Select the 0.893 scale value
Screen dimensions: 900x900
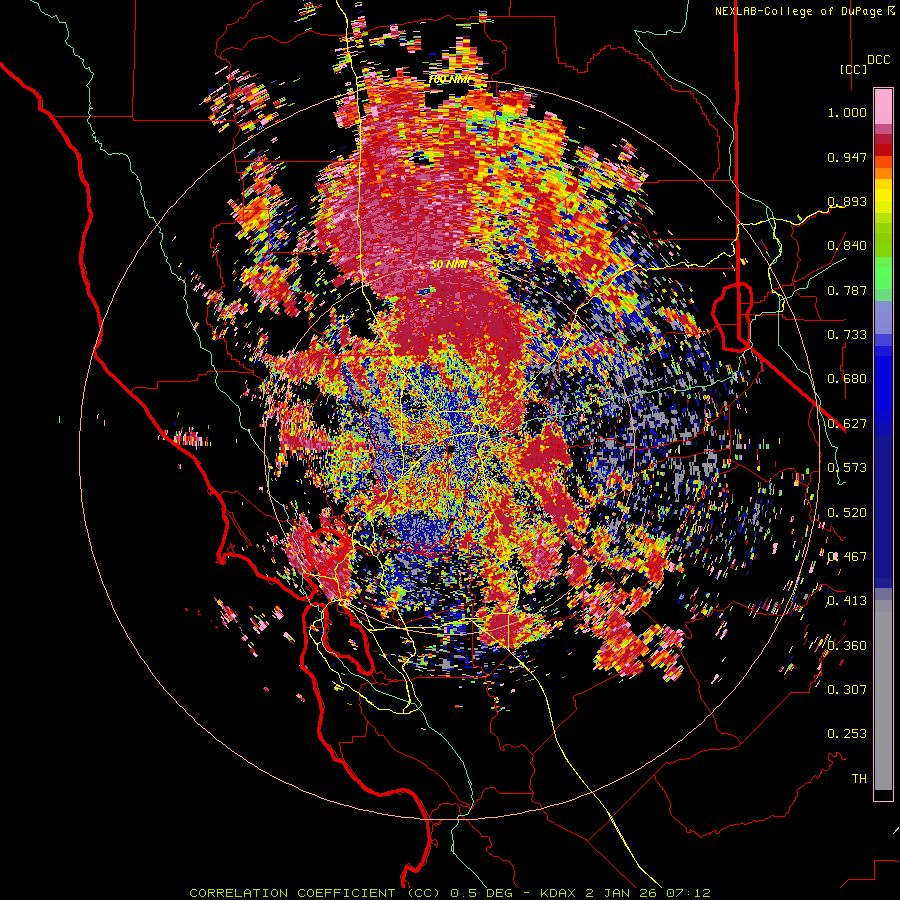(847, 201)
